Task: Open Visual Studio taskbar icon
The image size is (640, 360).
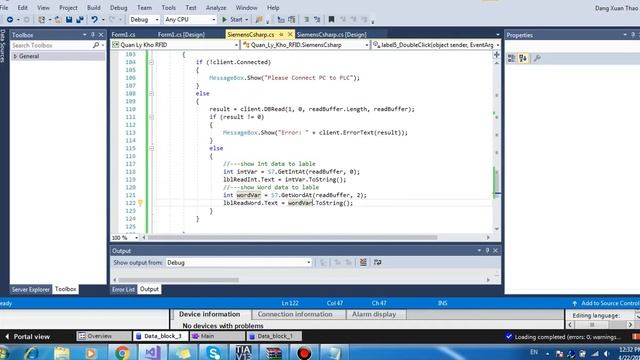Action: click(152, 353)
